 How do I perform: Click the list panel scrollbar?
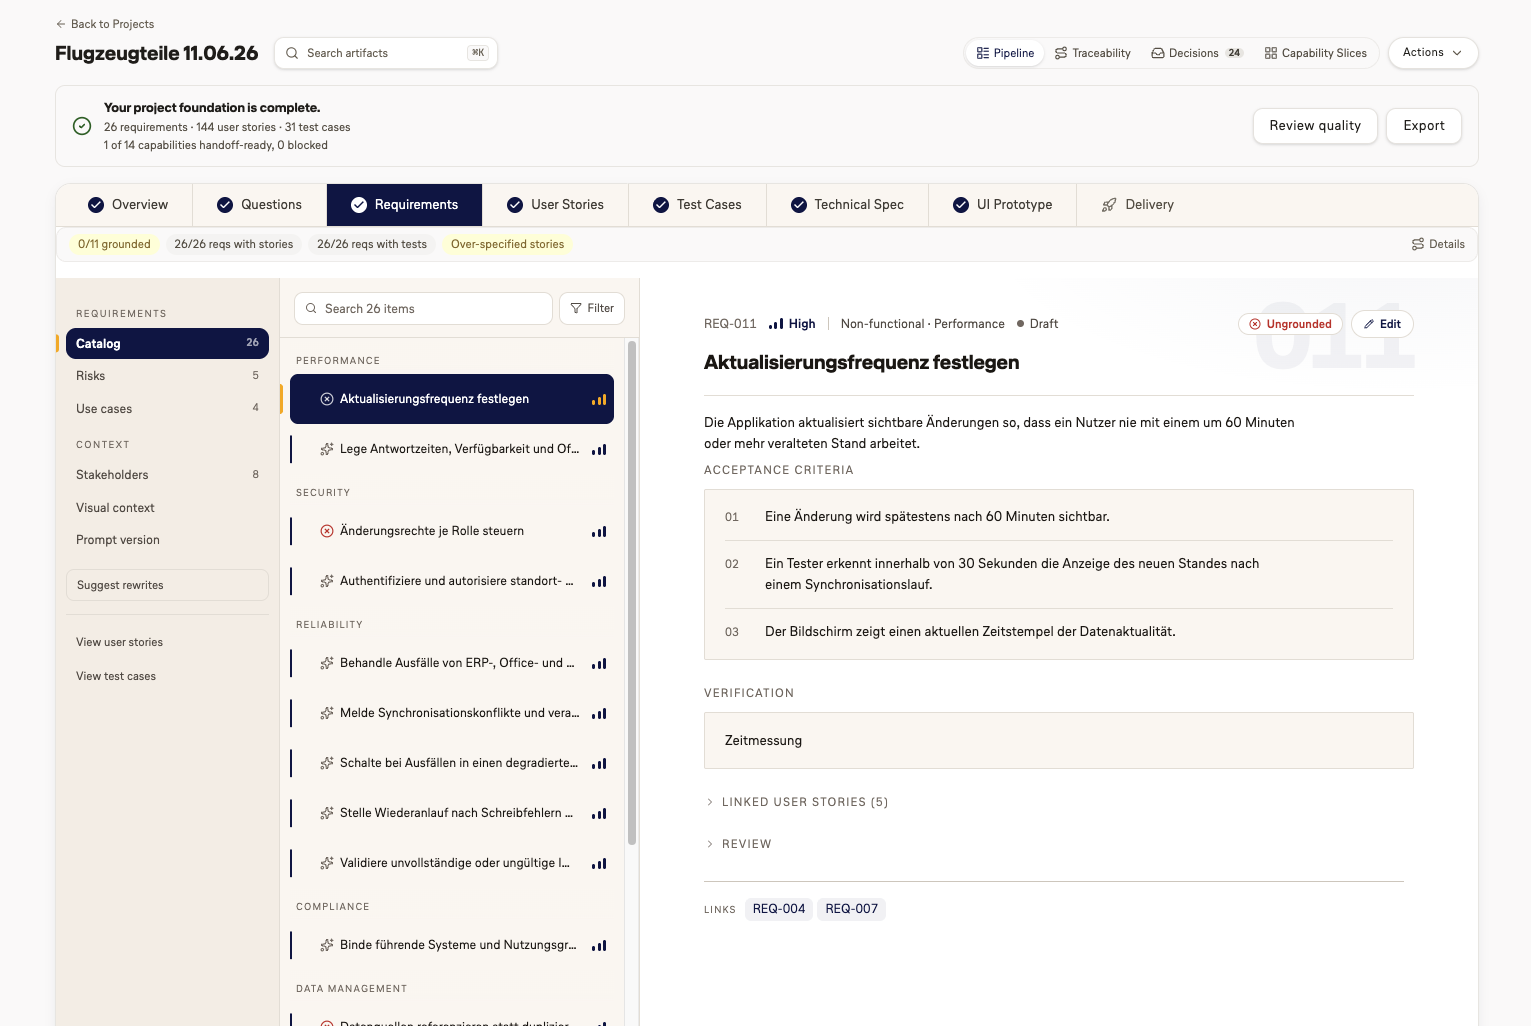tap(632, 592)
